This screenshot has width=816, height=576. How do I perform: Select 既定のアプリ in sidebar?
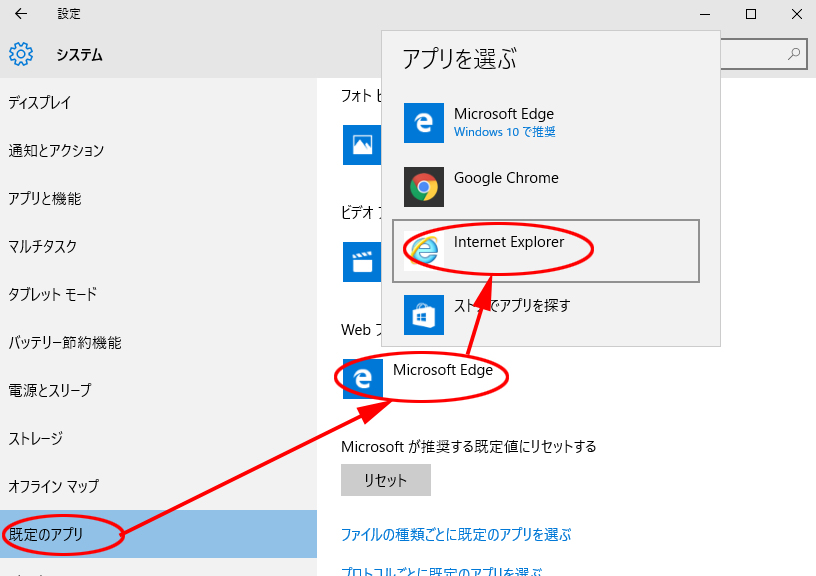pyautogui.click(x=158, y=534)
